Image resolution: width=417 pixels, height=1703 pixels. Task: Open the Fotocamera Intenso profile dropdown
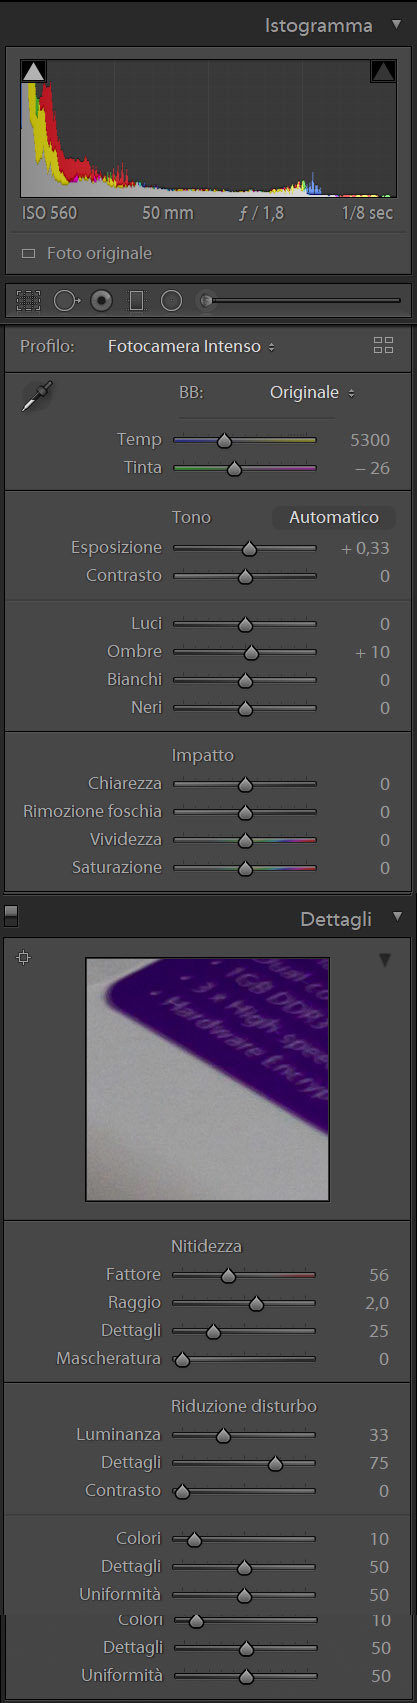click(x=191, y=346)
